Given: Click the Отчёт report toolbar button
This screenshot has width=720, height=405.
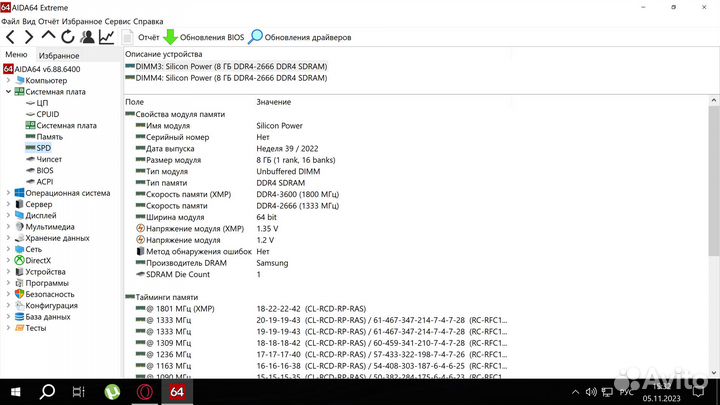Looking at the screenshot, I should (141, 37).
